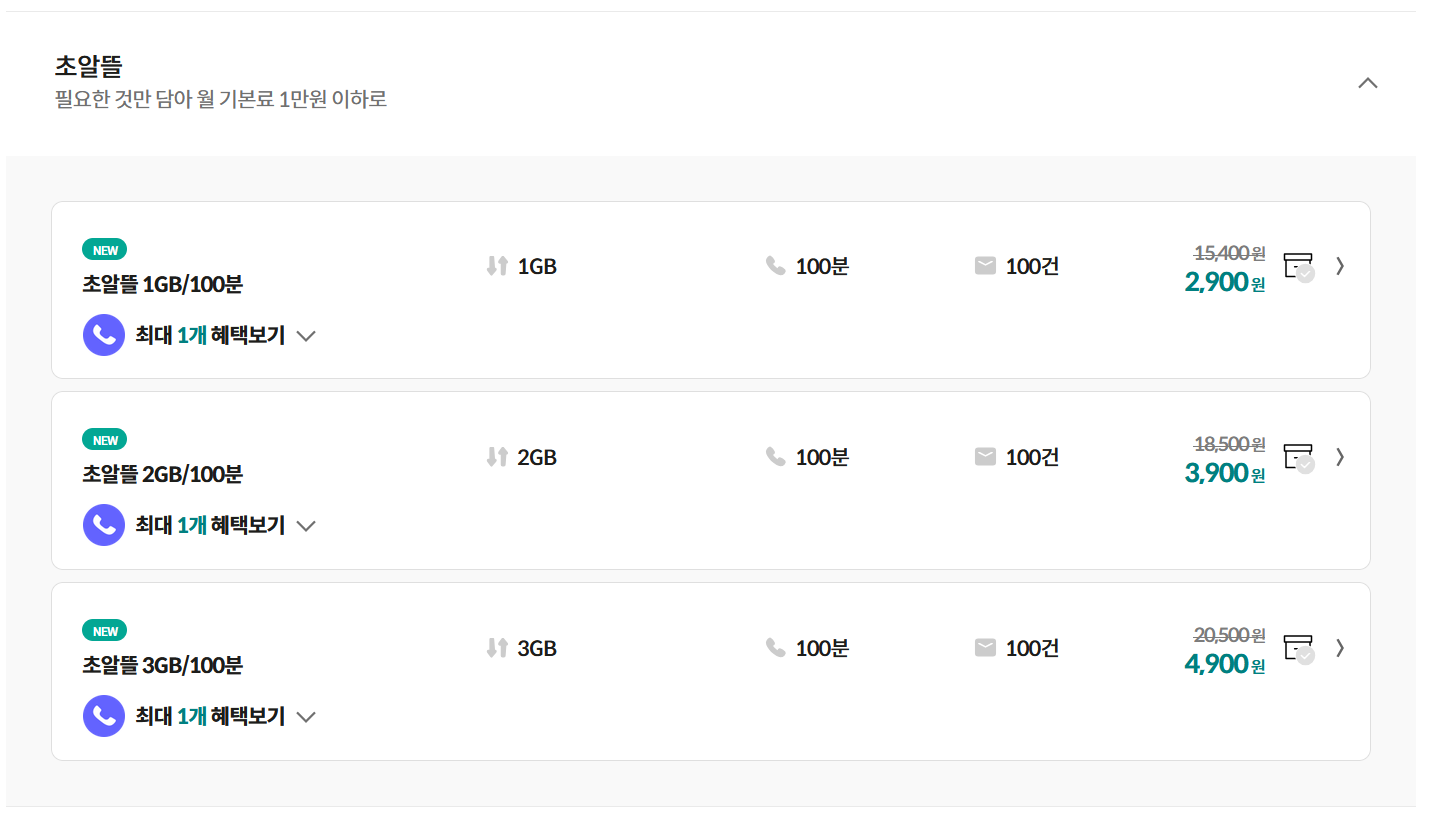
Task: Open the 초알뜰 2GB/100분 plan title
Action: [x=162, y=474]
